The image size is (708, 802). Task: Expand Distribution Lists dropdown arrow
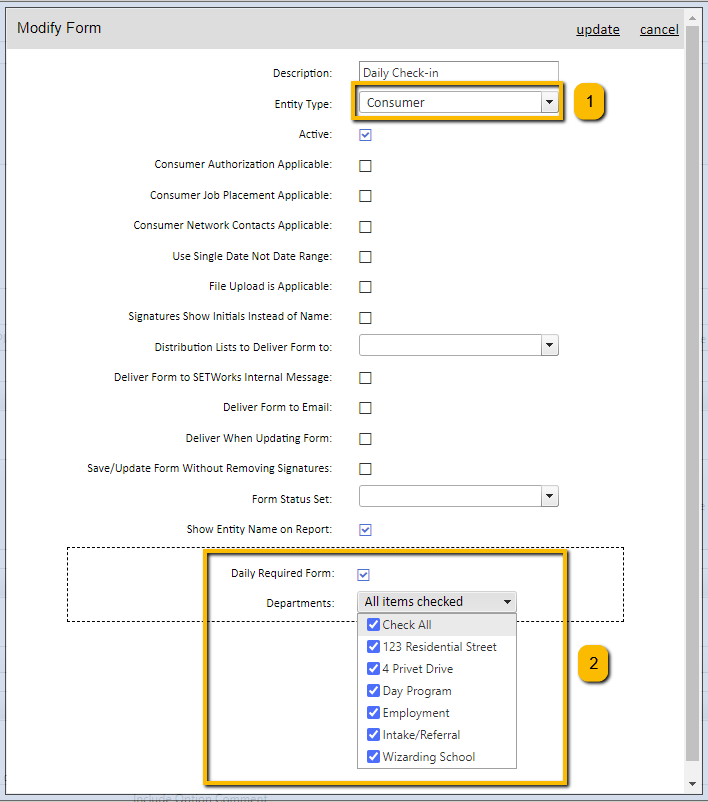549,345
